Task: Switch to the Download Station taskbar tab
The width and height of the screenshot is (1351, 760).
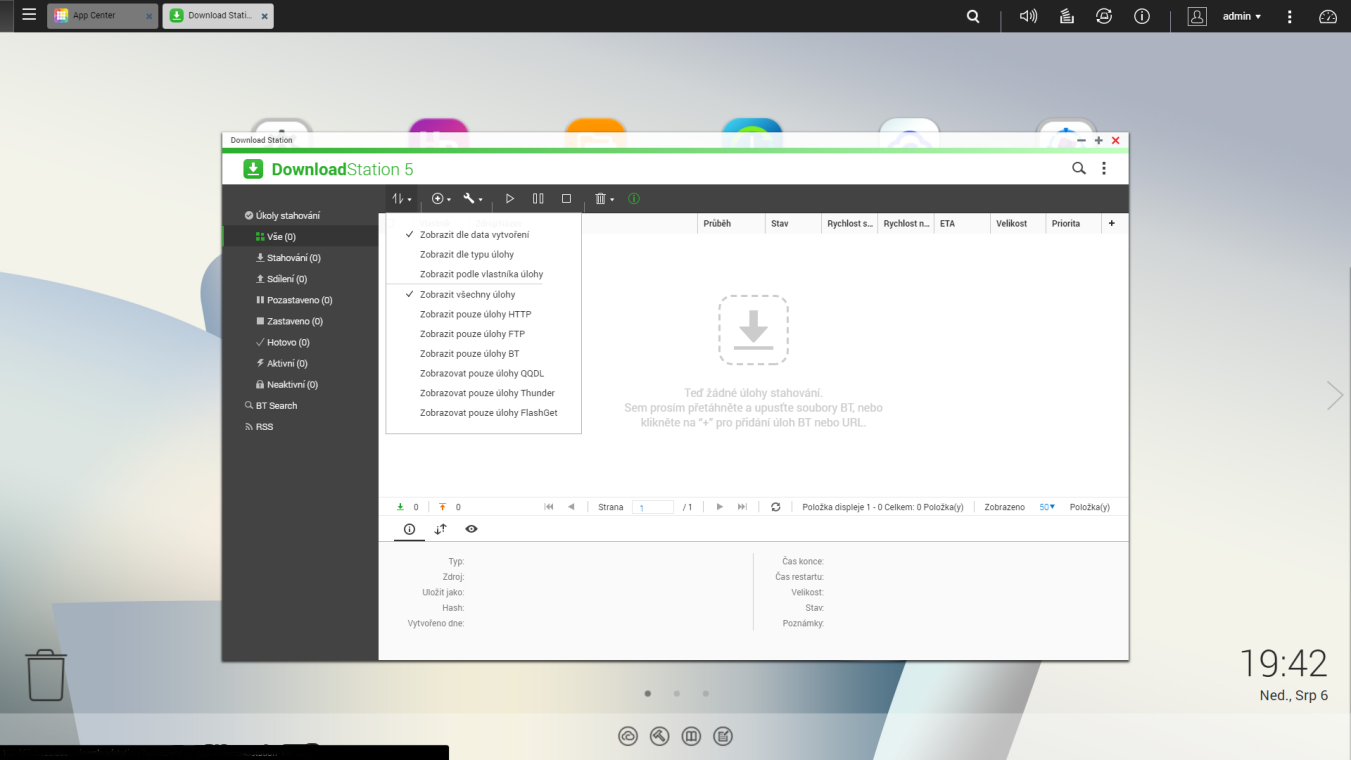Action: 218,16
